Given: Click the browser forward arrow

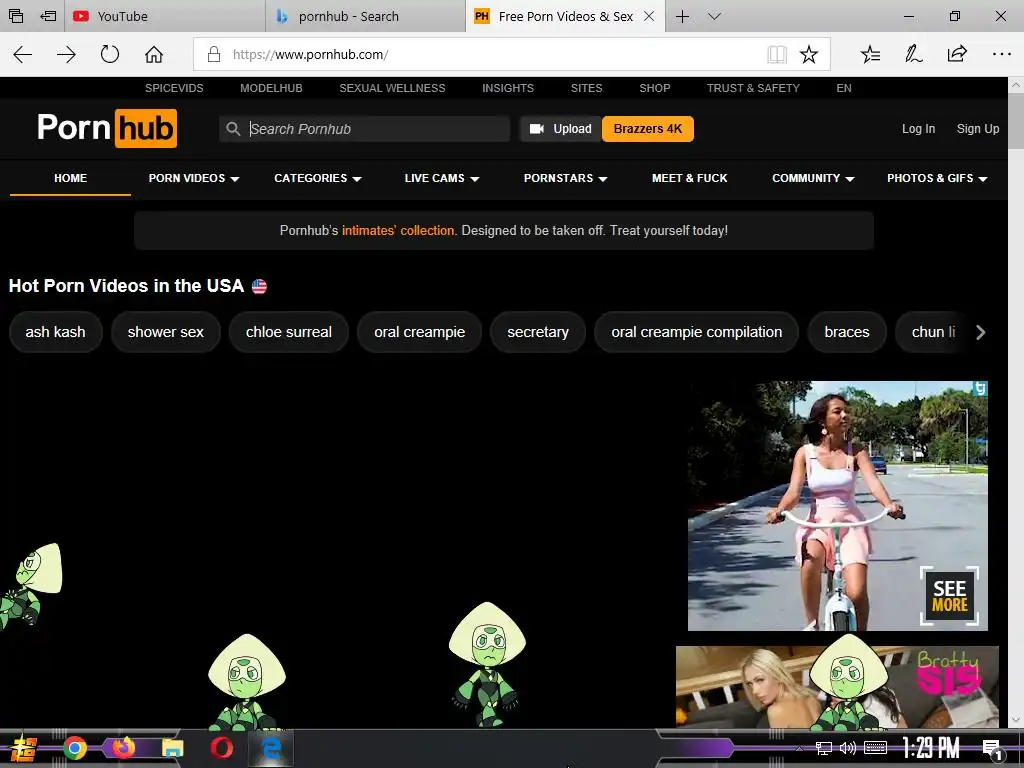Looking at the screenshot, I should (x=66, y=54).
